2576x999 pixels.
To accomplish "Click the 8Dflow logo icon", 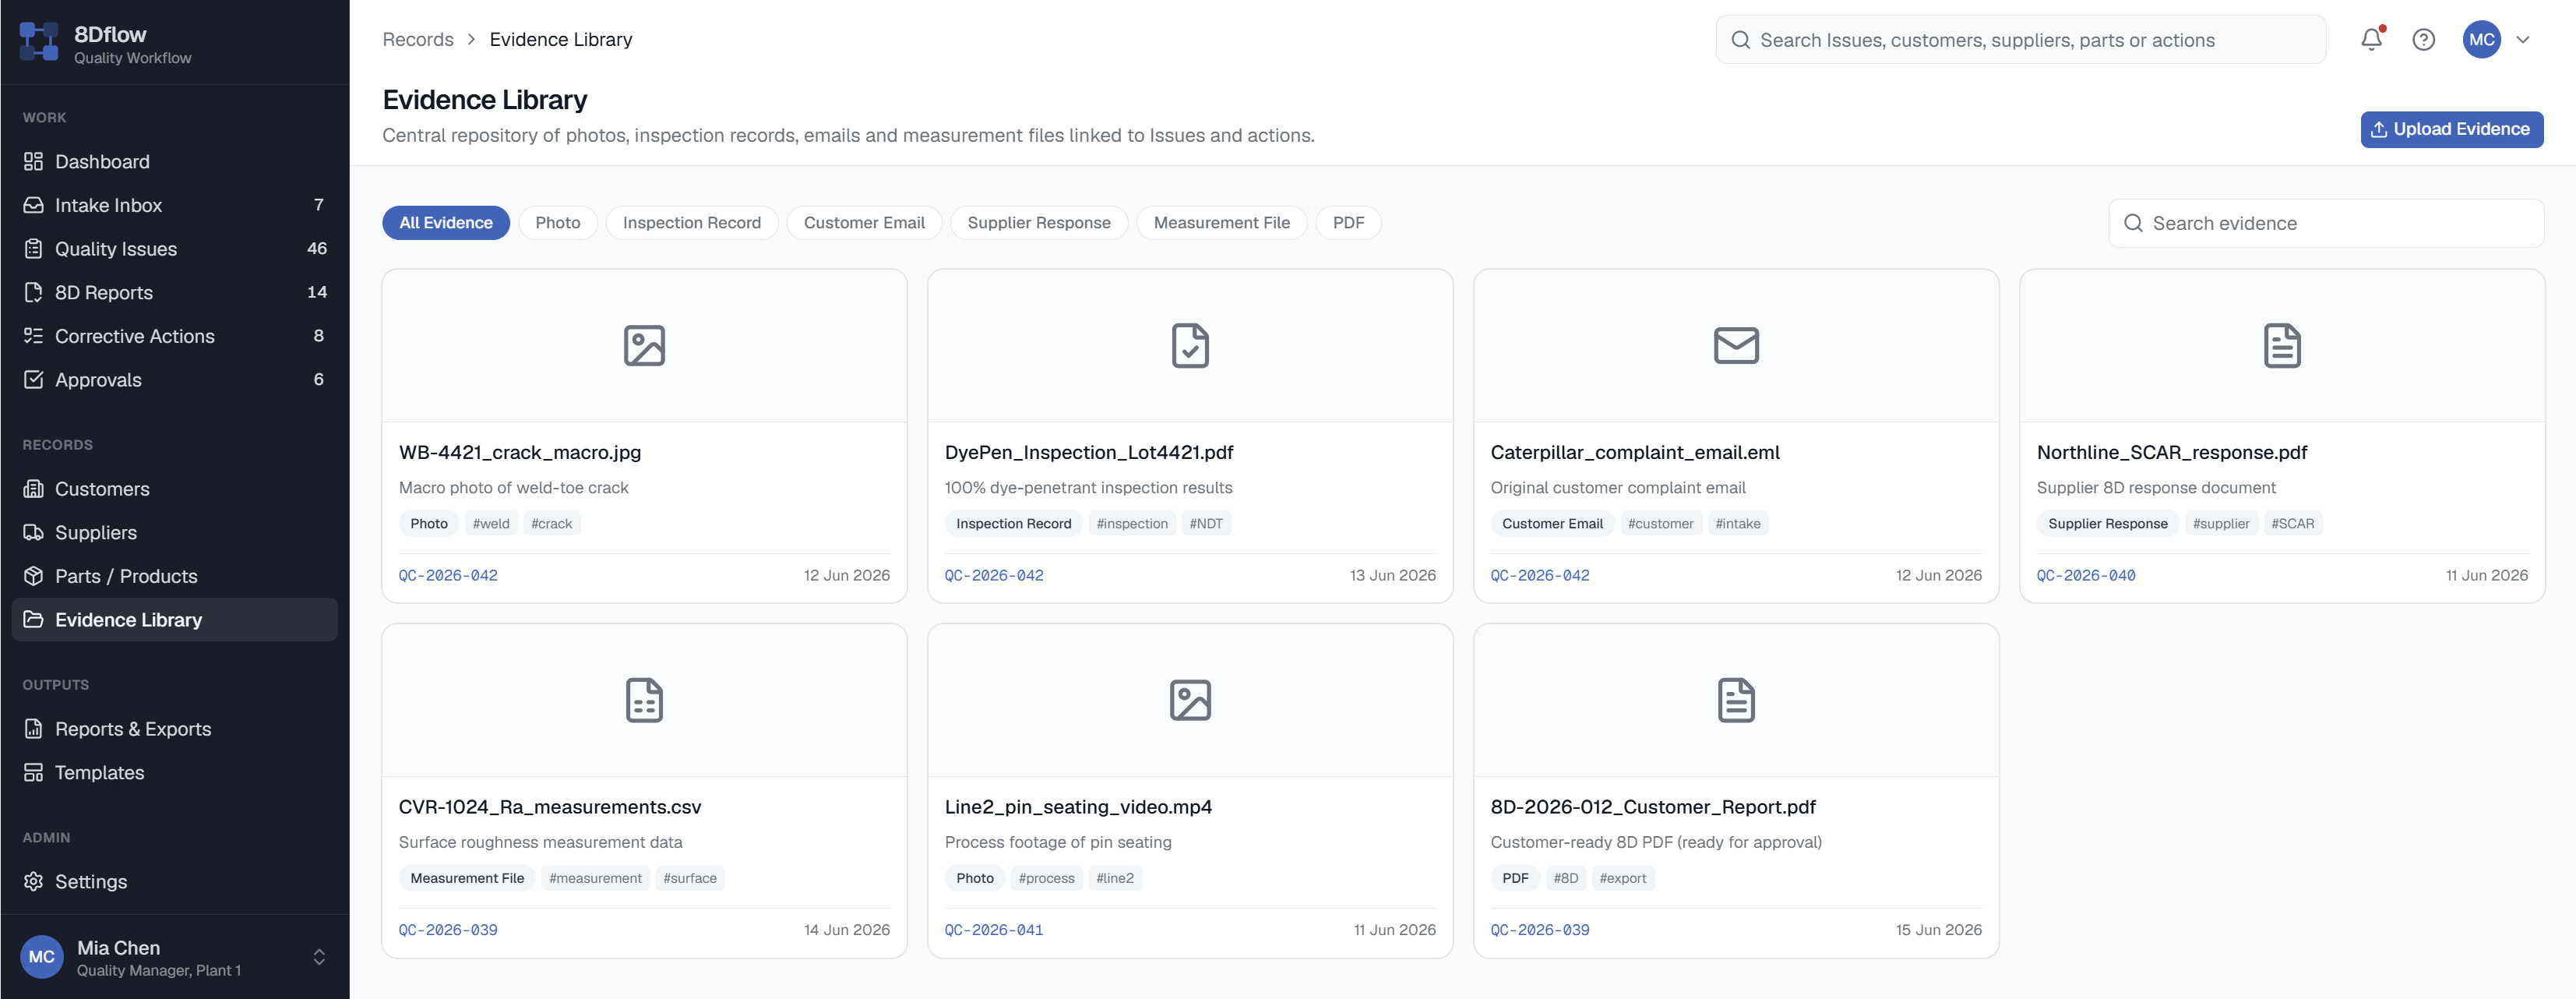I will (39, 42).
